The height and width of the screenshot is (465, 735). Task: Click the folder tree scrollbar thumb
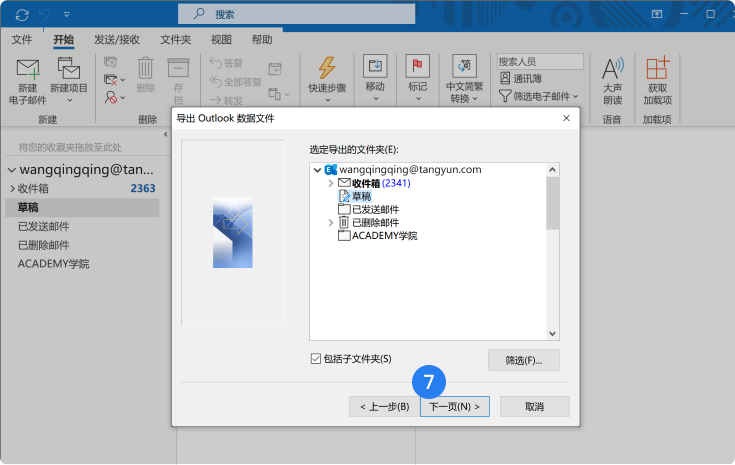click(552, 203)
